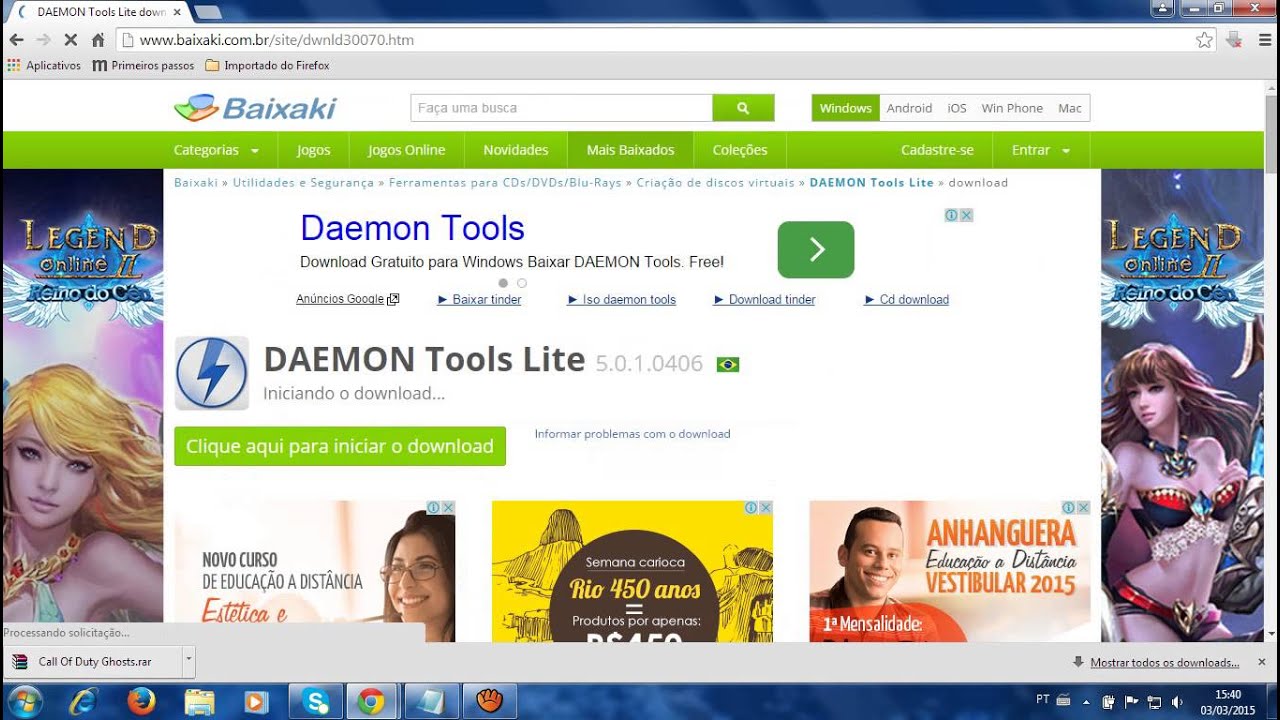
Task: Open the DAEMON Tools Lite breadcrumb link
Action: (x=871, y=183)
